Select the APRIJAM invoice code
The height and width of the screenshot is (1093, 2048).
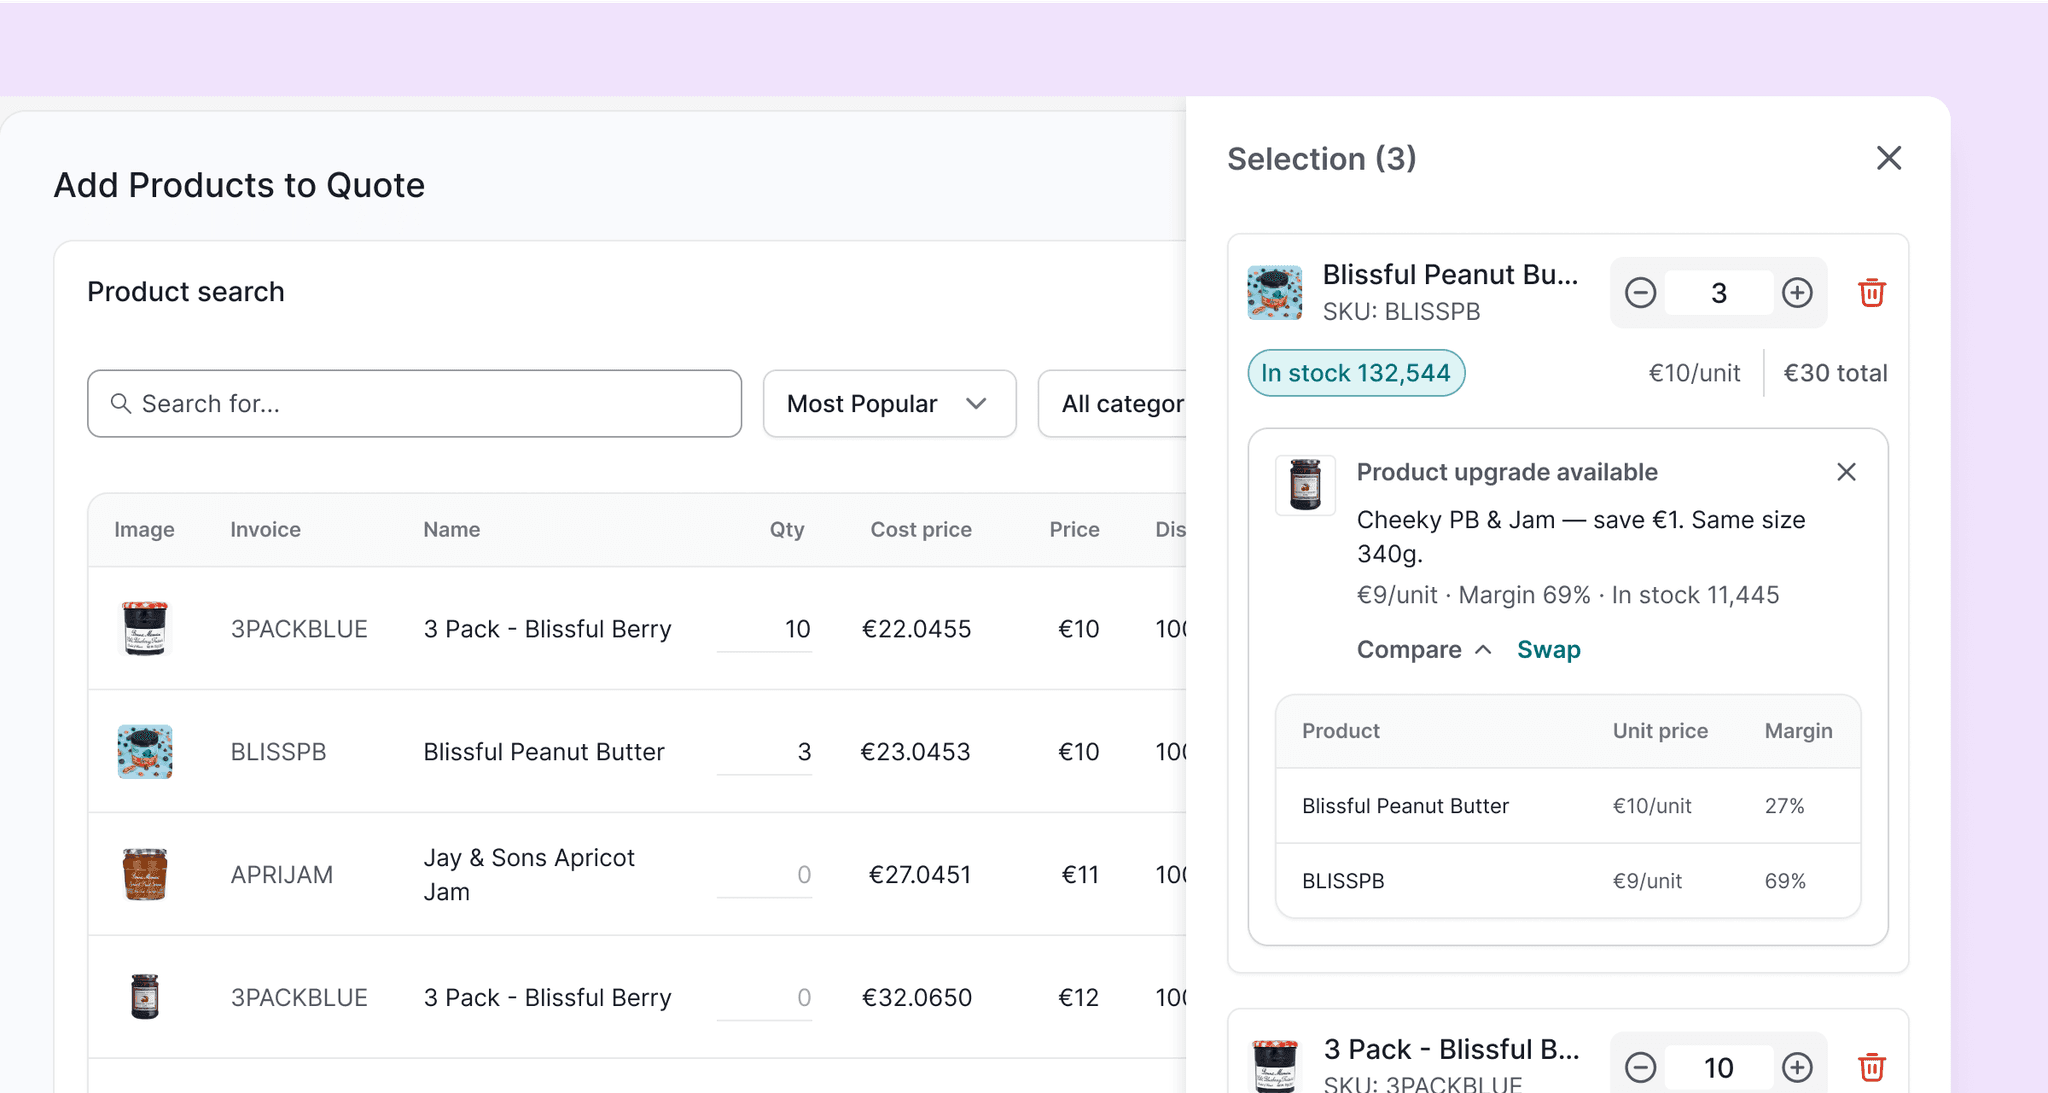[x=281, y=875]
